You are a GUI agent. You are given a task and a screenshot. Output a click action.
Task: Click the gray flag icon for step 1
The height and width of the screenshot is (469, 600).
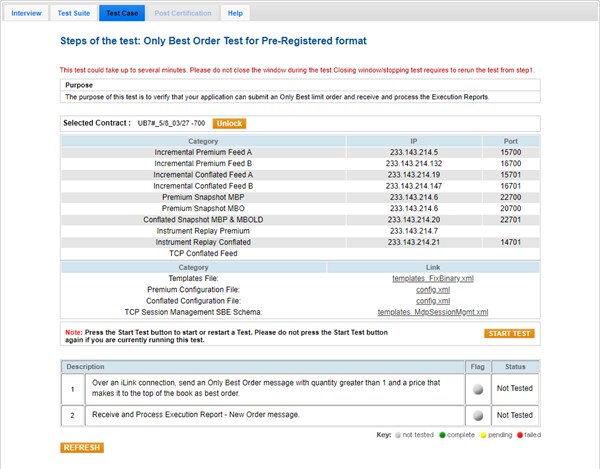(477, 389)
